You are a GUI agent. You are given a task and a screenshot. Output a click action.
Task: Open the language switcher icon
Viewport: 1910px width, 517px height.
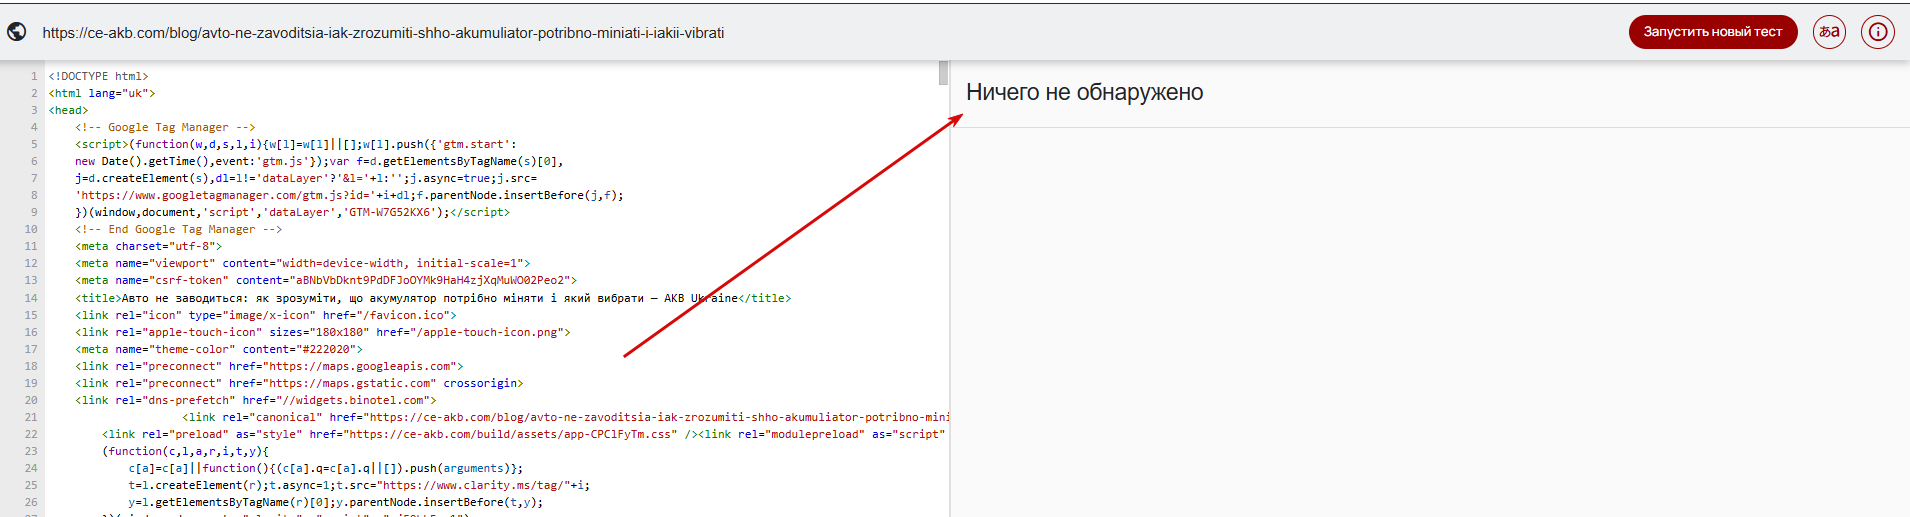(1829, 32)
